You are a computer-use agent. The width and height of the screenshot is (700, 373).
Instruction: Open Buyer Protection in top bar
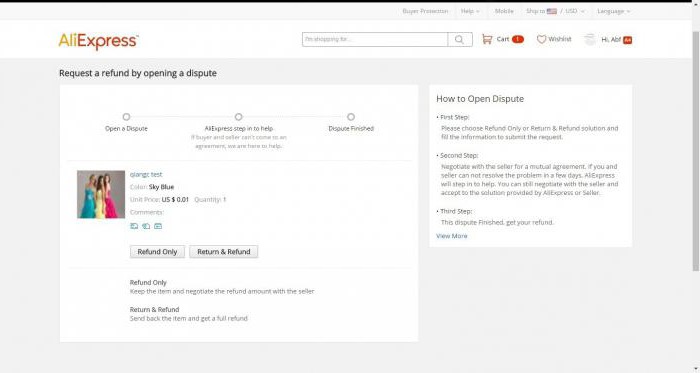coord(425,11)
